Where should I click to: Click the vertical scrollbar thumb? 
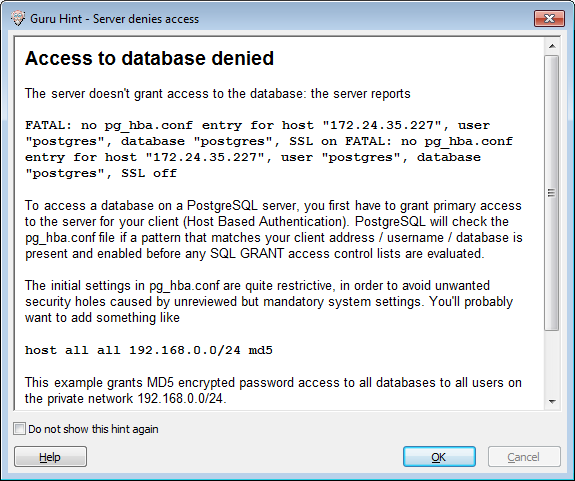[x=552, y=193]
